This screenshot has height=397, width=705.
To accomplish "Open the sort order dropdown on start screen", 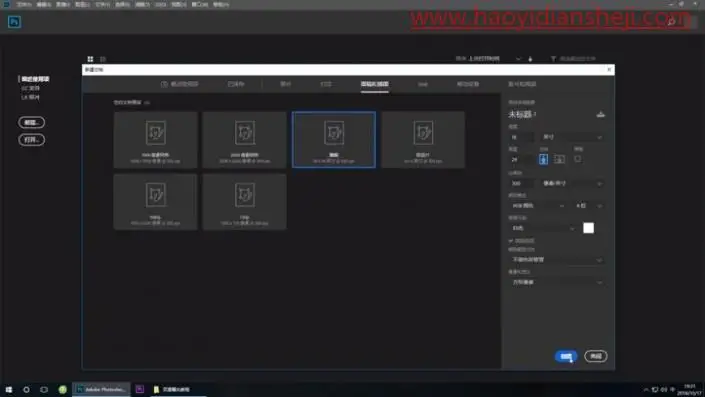I will [x=494, y=59].
